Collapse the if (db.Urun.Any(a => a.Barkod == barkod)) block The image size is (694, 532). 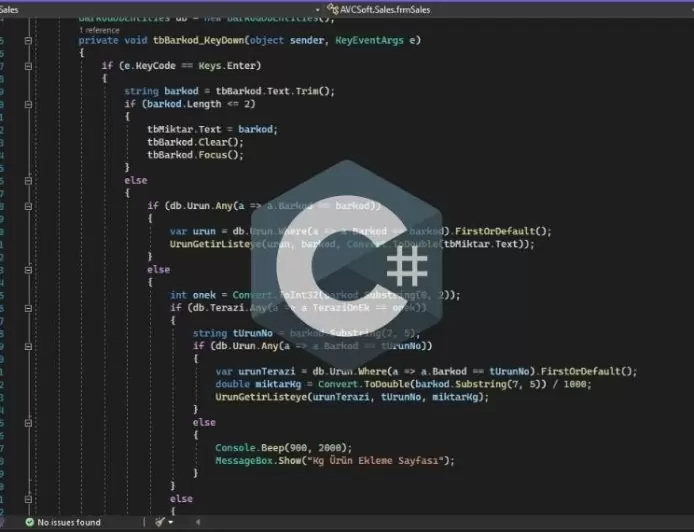pos(28,206)
